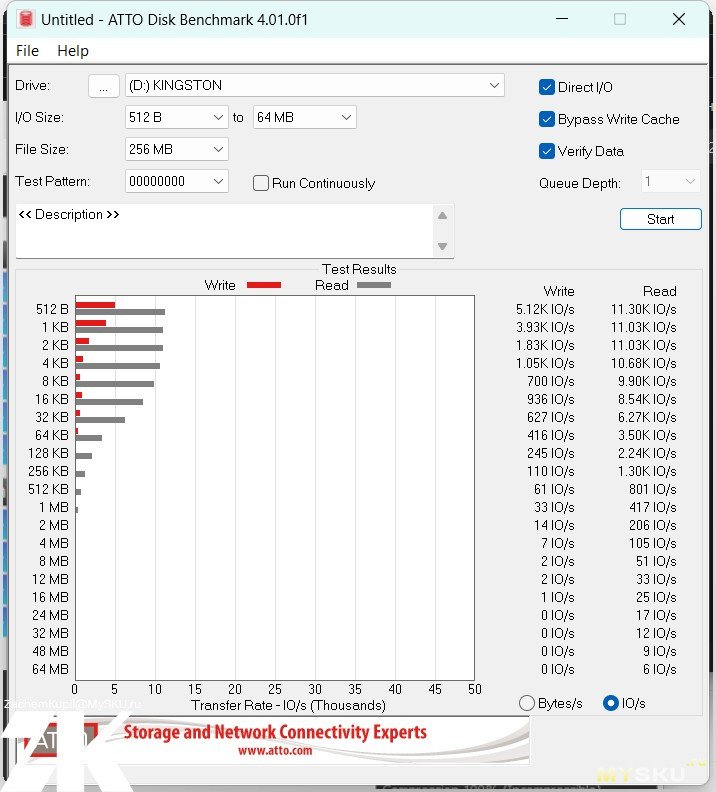Click the red Write legend swatch

[264, 285]
